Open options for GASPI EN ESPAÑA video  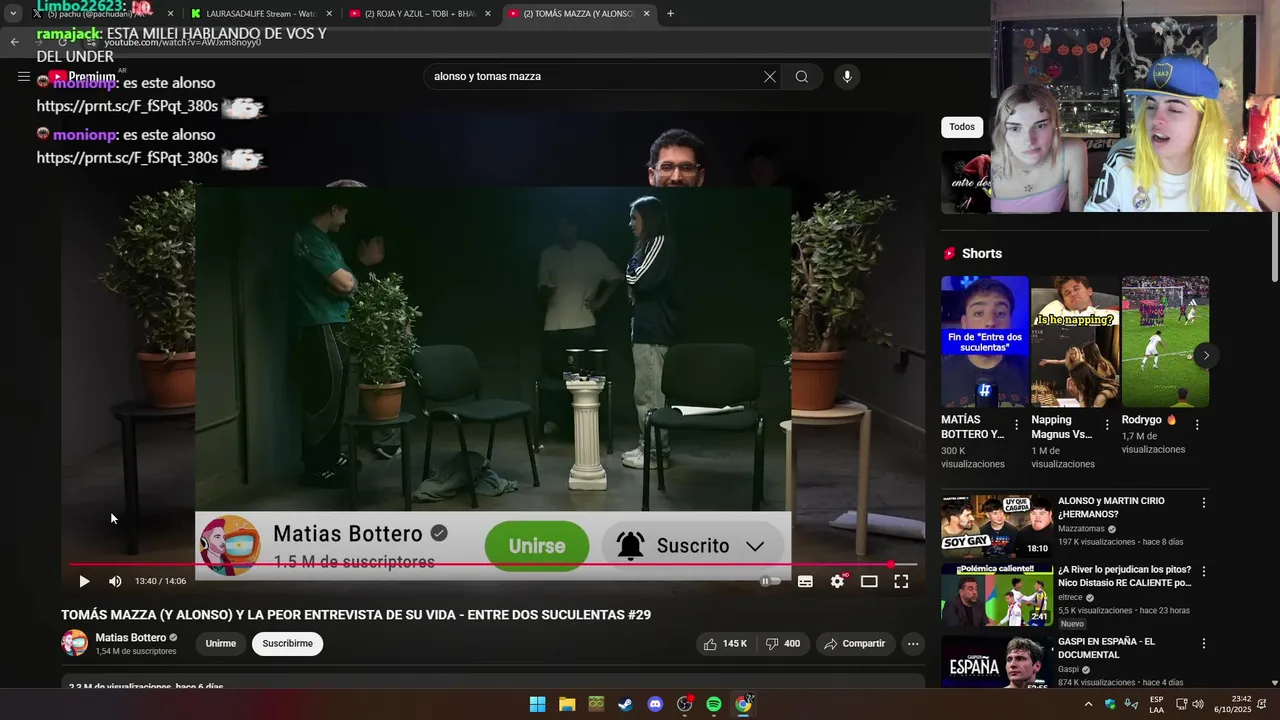(x=1204, y=643)
